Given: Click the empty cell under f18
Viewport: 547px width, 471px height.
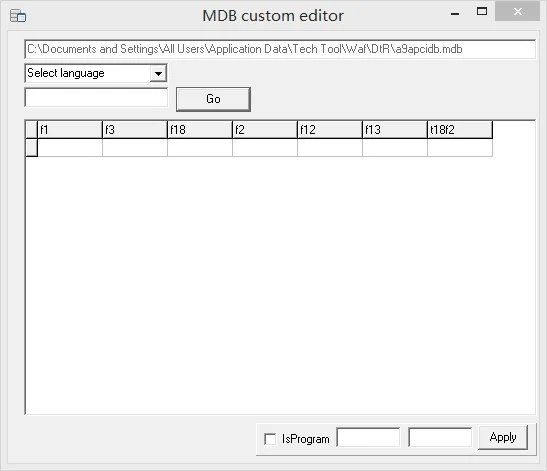Looking at the screenshot, I should click(x=200, y=148).
